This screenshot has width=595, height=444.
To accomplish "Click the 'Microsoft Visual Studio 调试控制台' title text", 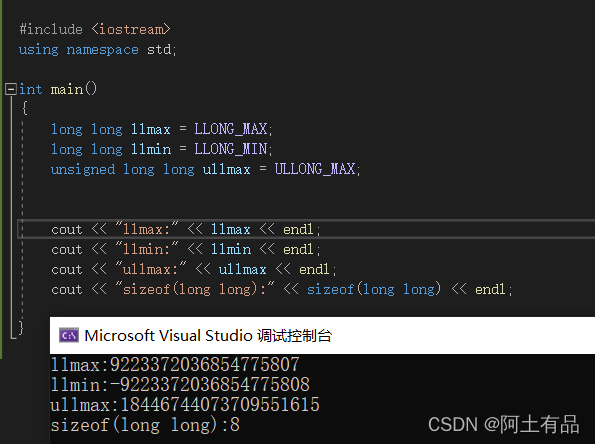I will coord(208,336).
